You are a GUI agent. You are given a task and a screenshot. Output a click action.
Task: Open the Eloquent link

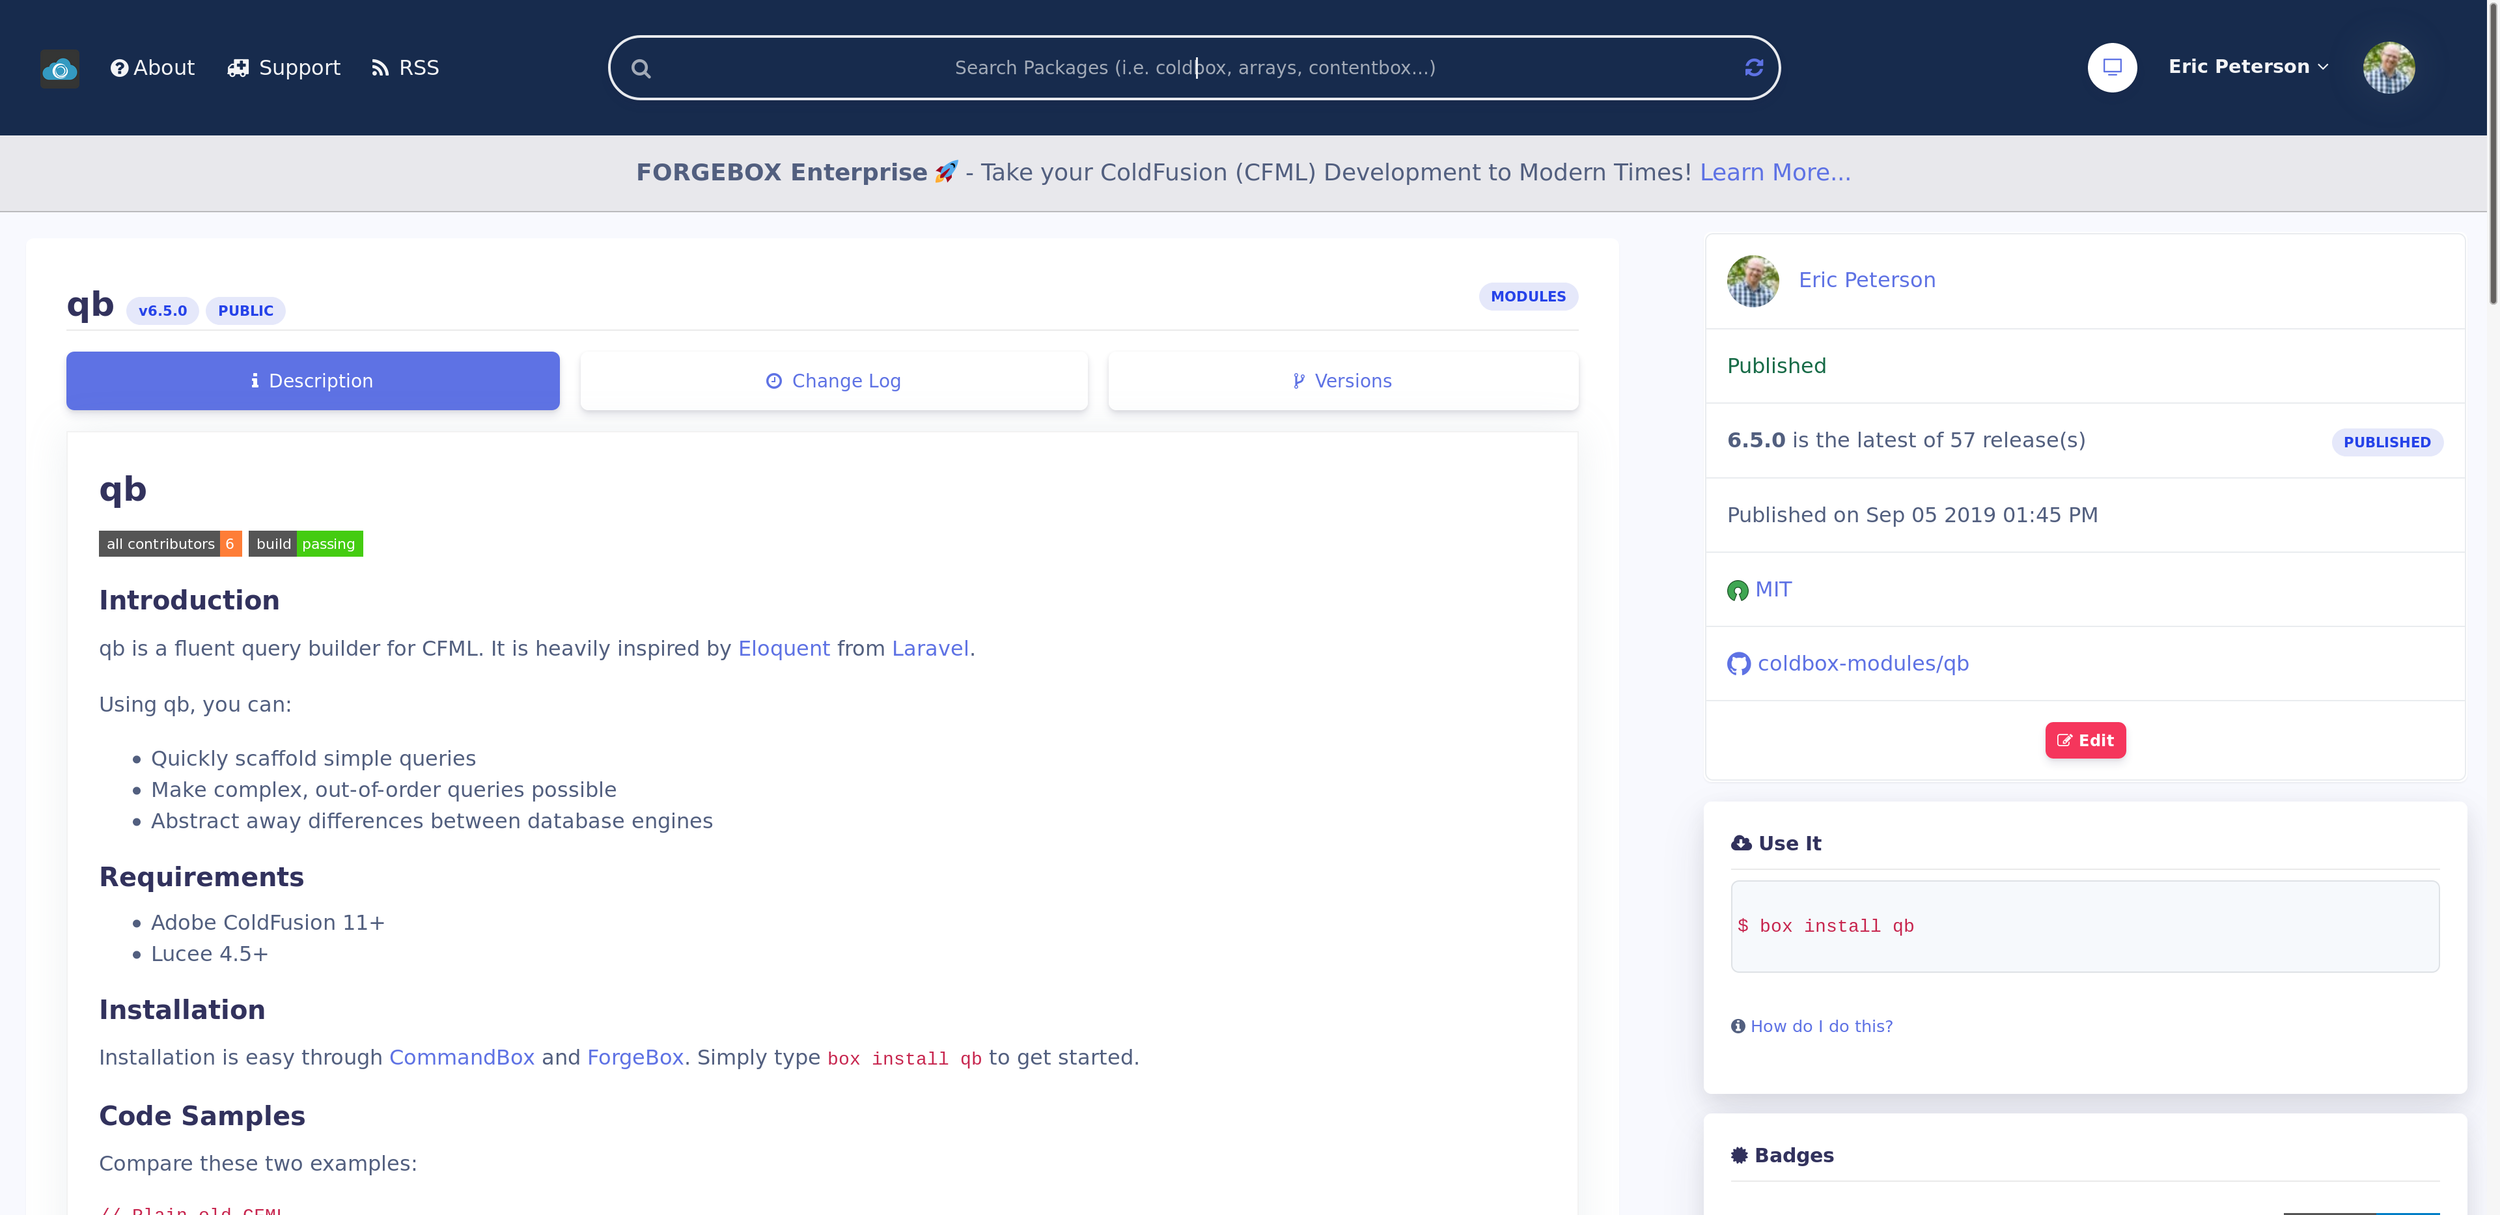click(x=784, y=649)
